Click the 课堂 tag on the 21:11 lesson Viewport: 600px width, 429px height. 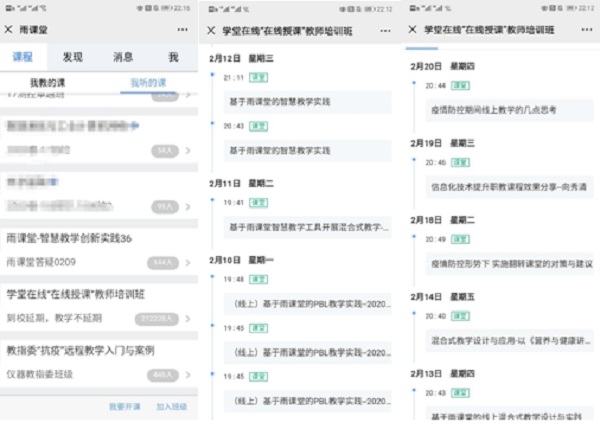coord(258,77)
